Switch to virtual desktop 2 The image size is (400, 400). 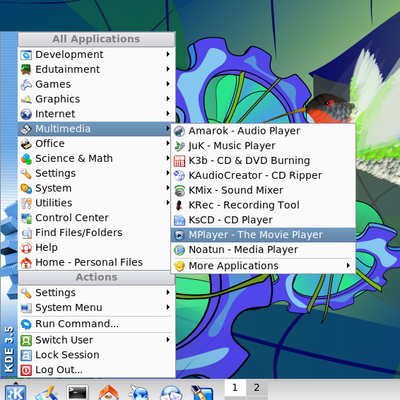pyautogui.click(x=257, y=388)
